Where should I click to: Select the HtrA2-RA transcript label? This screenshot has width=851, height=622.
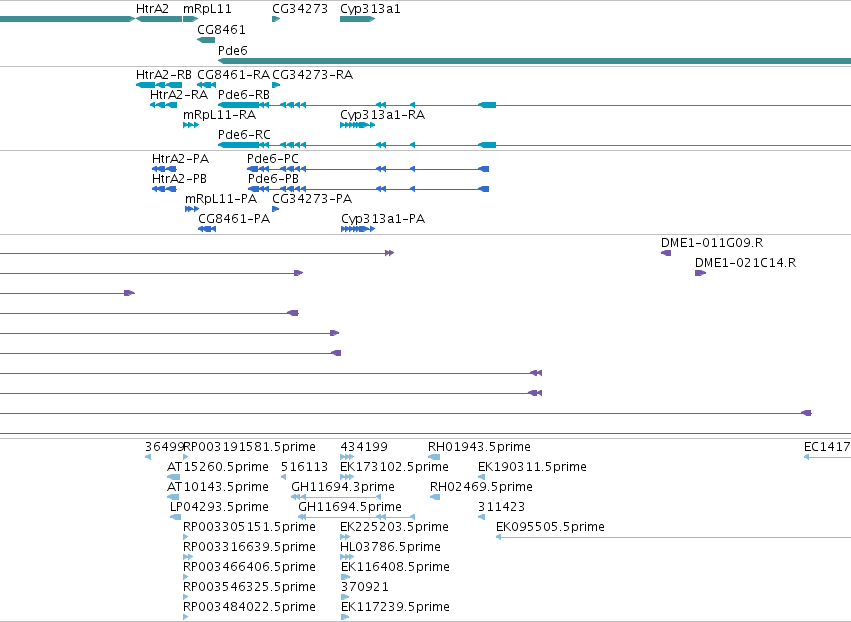click(179, 94)
